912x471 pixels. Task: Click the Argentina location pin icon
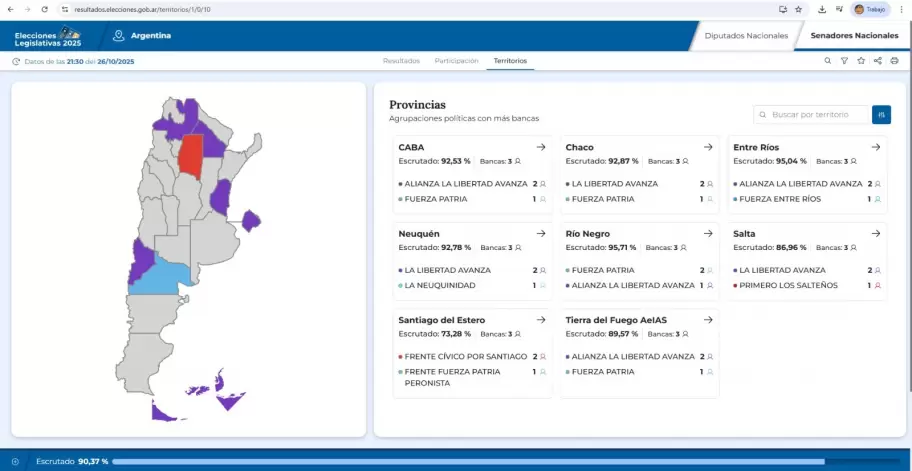118,36
